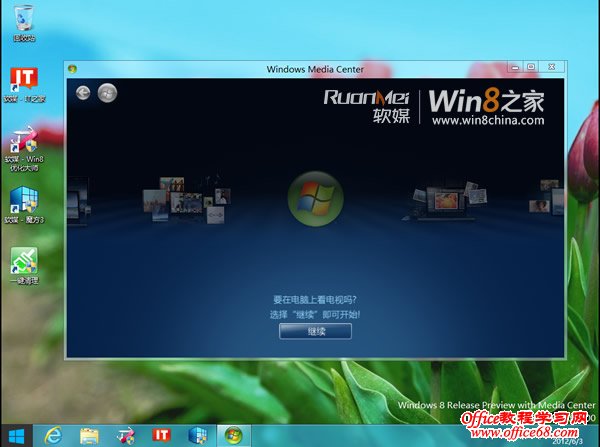Open the 魔方 blue cube taskbar icon

(198, 436)
